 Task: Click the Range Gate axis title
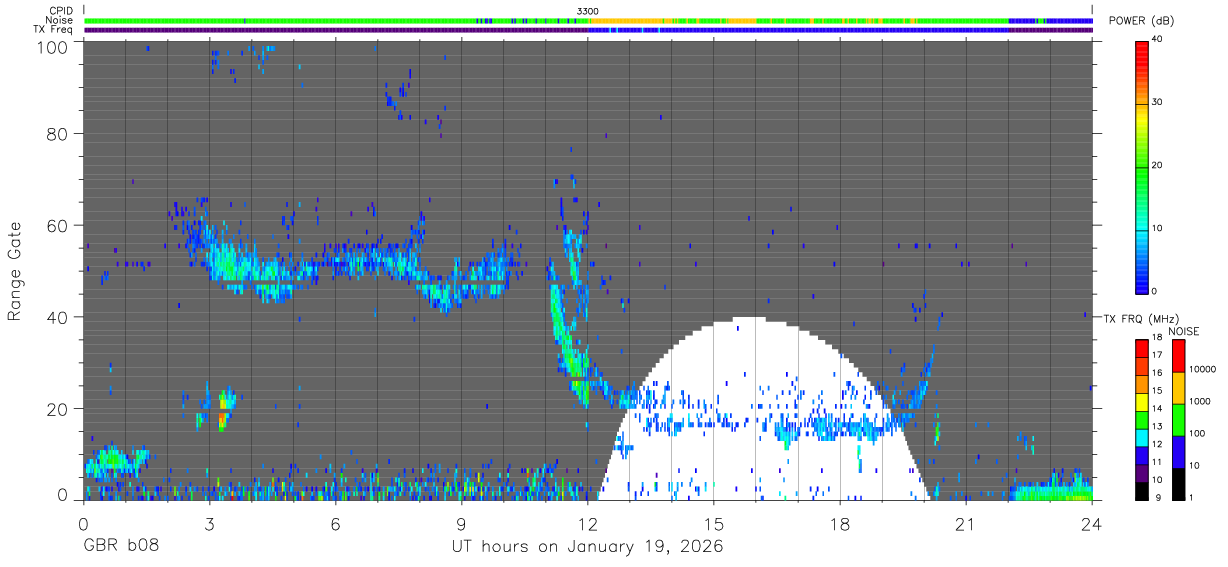coord(15,270)
